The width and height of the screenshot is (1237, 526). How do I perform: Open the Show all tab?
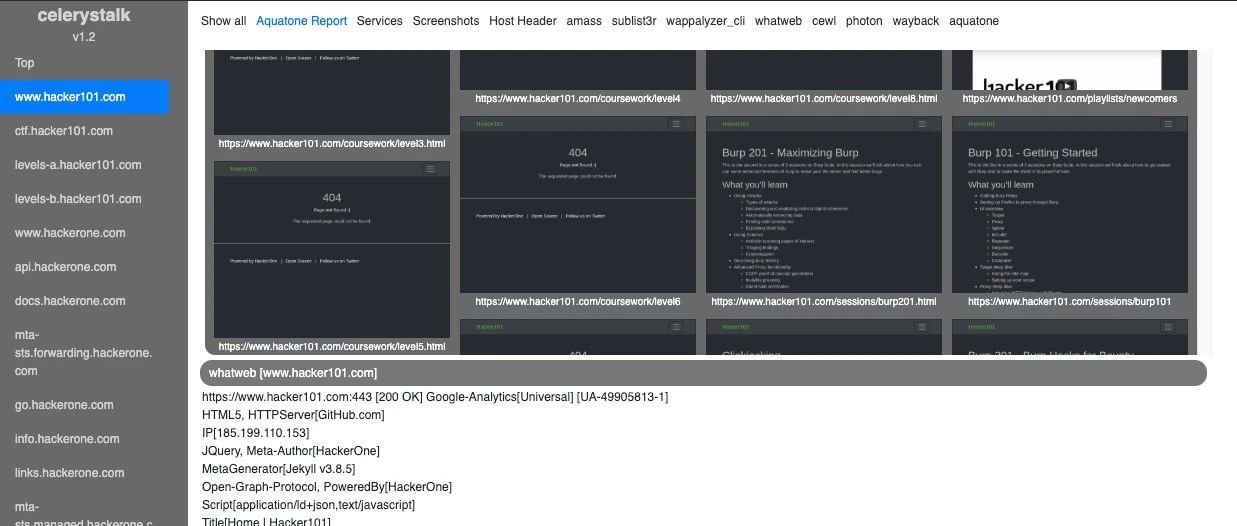pyautogui.click(x=223, y=21)
